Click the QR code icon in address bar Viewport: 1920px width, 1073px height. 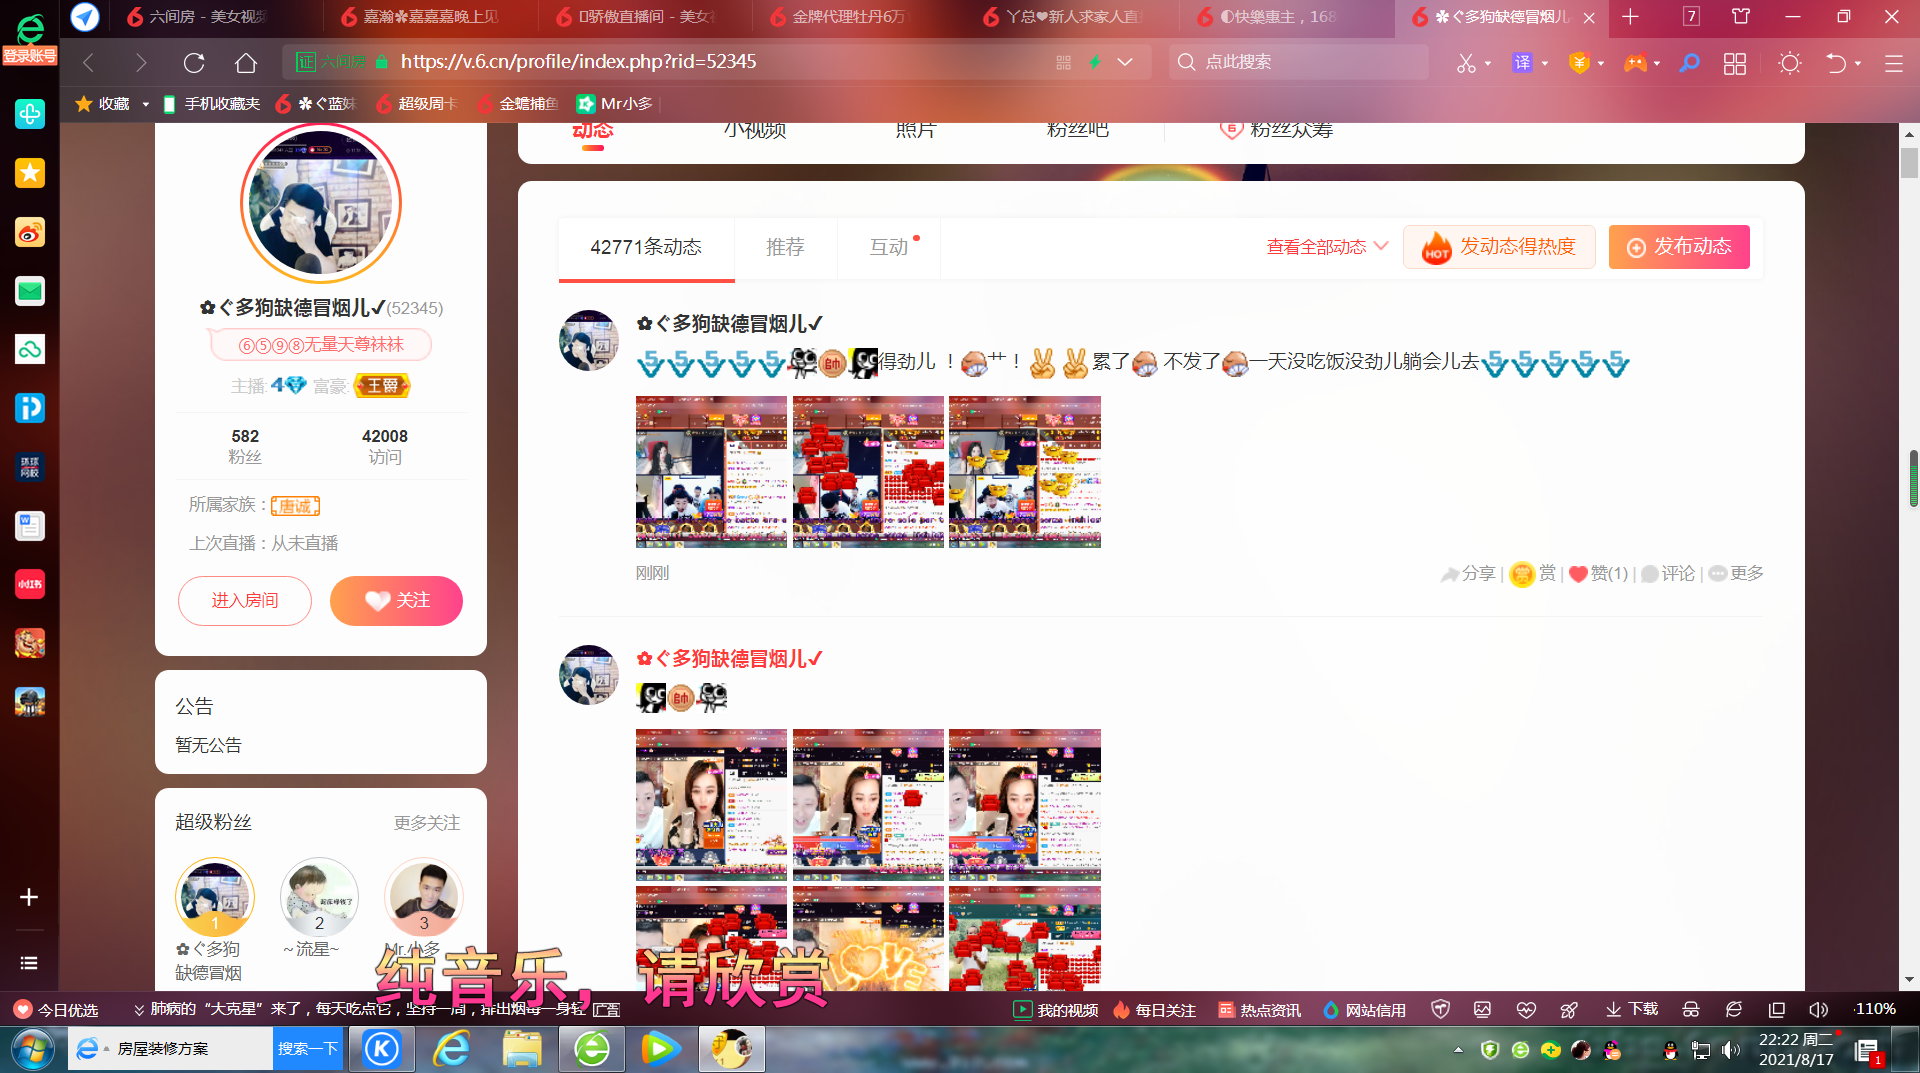[1063, 62]
